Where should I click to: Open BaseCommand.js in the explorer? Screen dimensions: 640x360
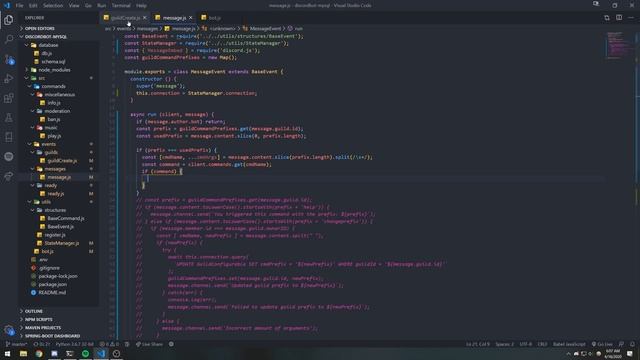(66, 218)
